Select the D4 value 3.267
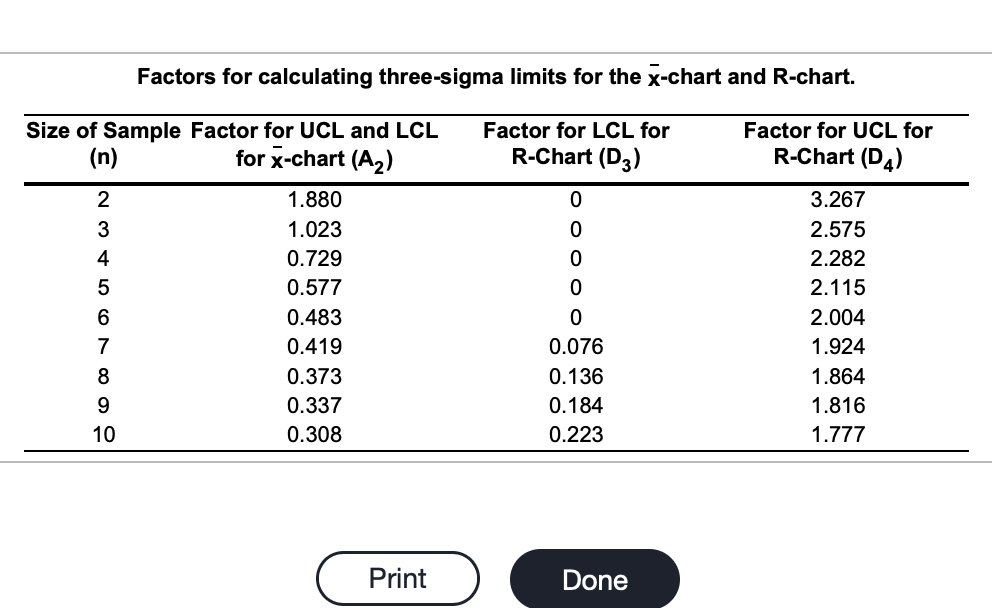This screenshot has width=992, height=608. [838, 200]
